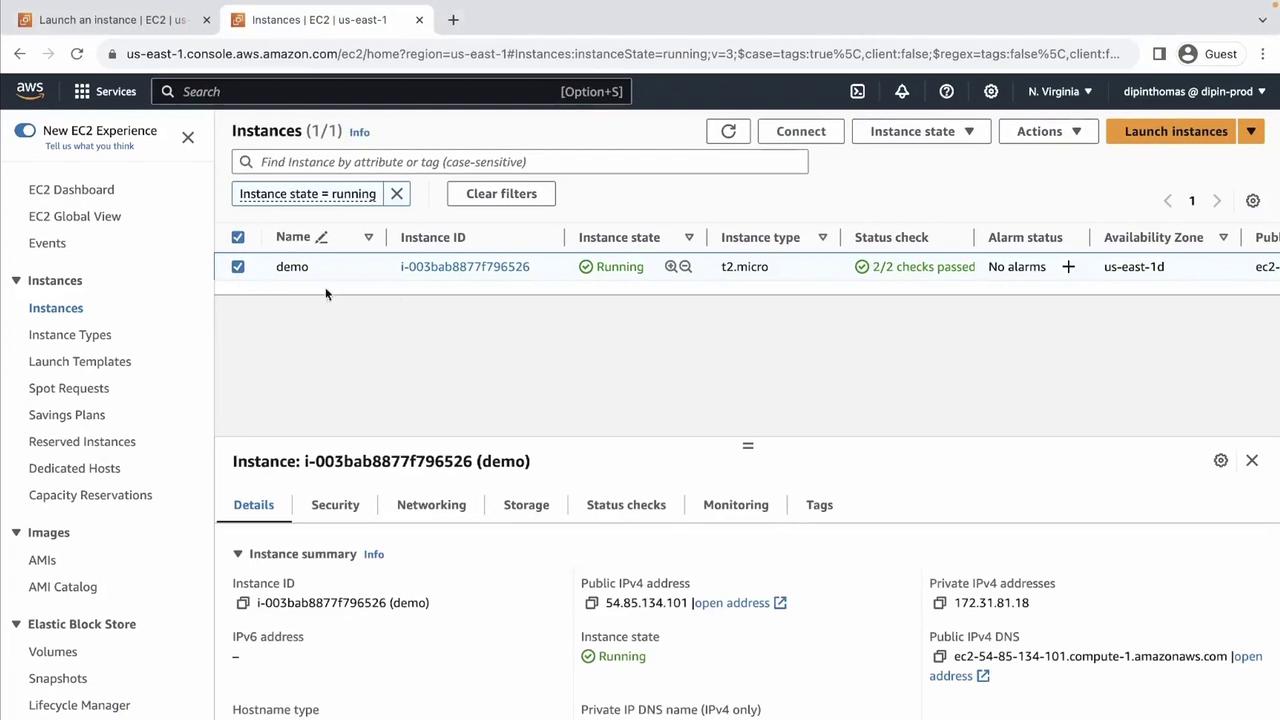Open the Tags tab

819,505
